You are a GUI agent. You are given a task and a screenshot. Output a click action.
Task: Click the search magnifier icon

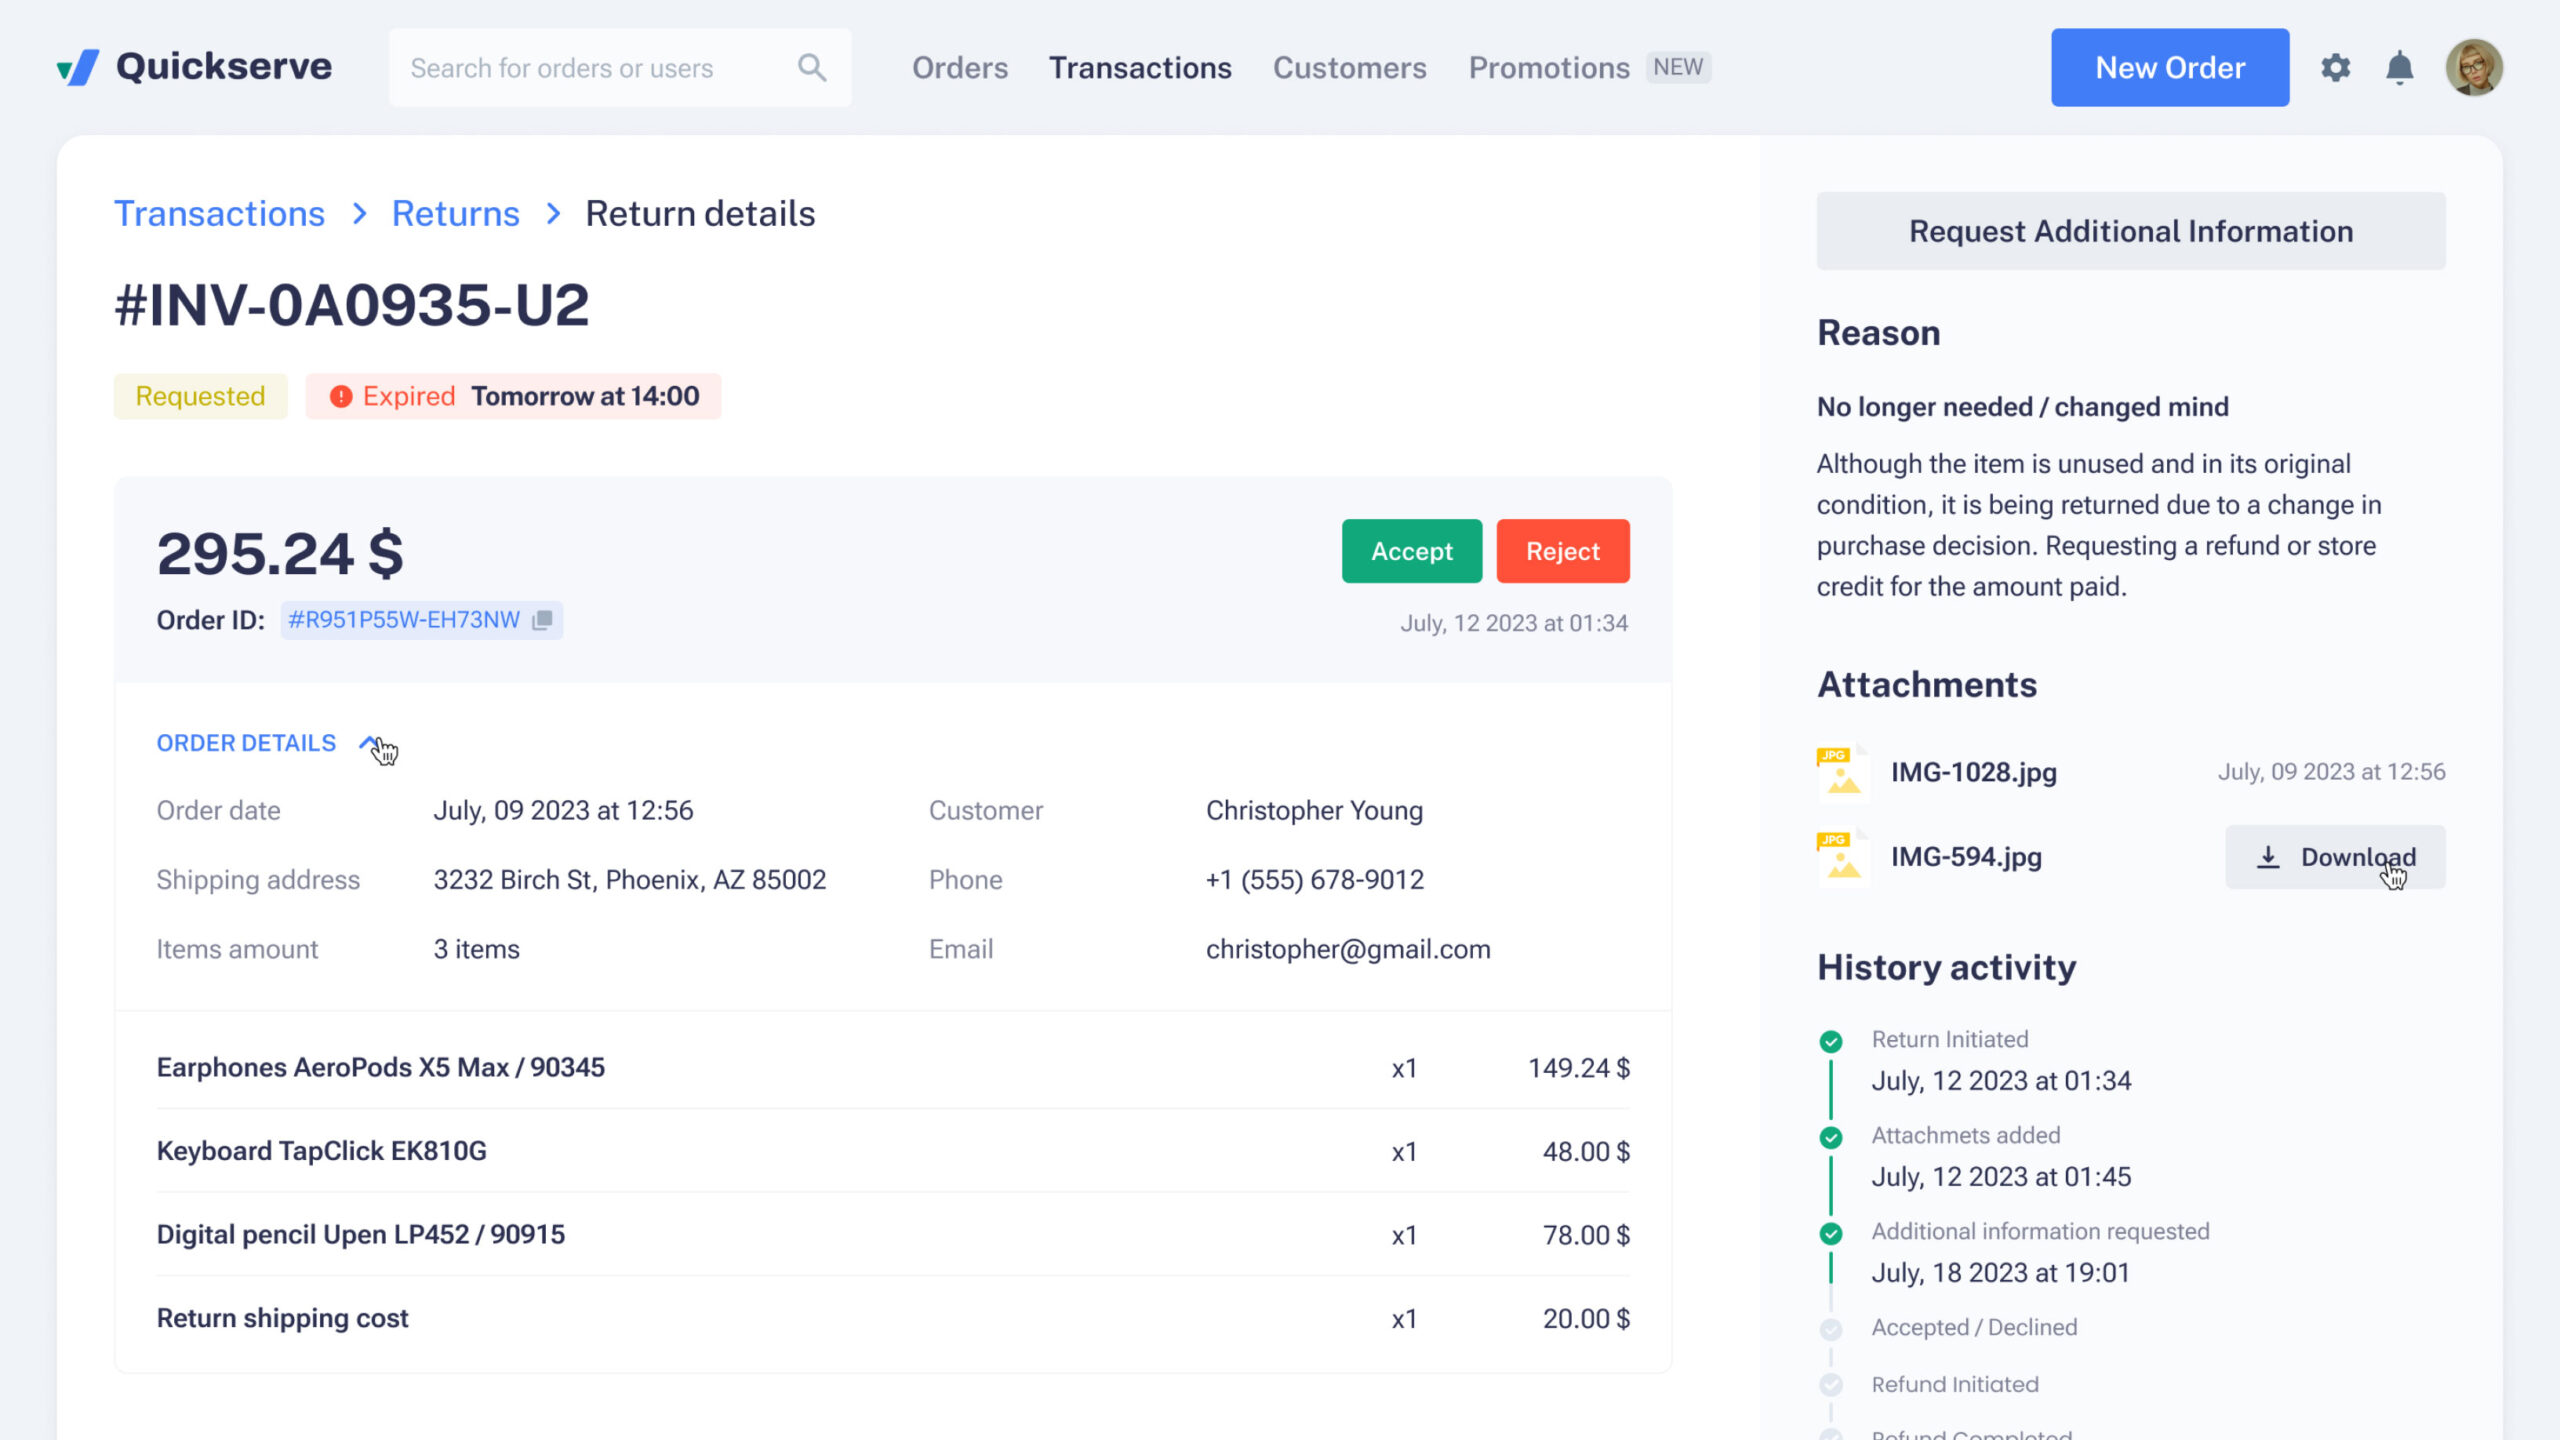811,68
